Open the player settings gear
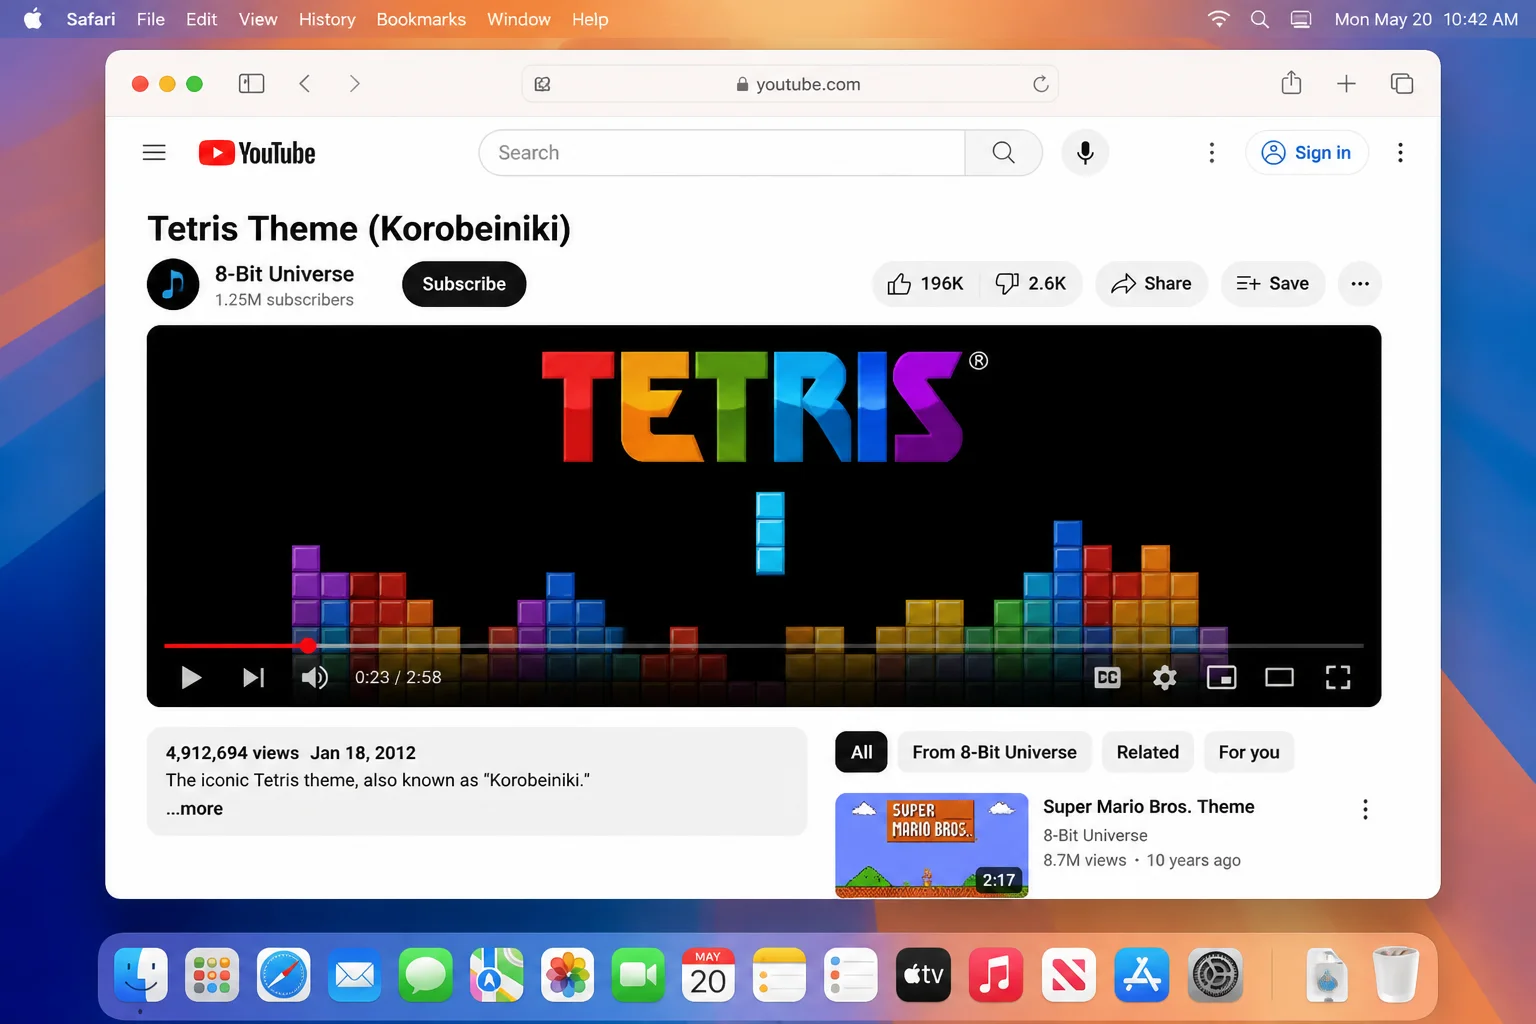Image resolution: width=1536 pixels, height=1024 pixels. (x=1164, y=678)
